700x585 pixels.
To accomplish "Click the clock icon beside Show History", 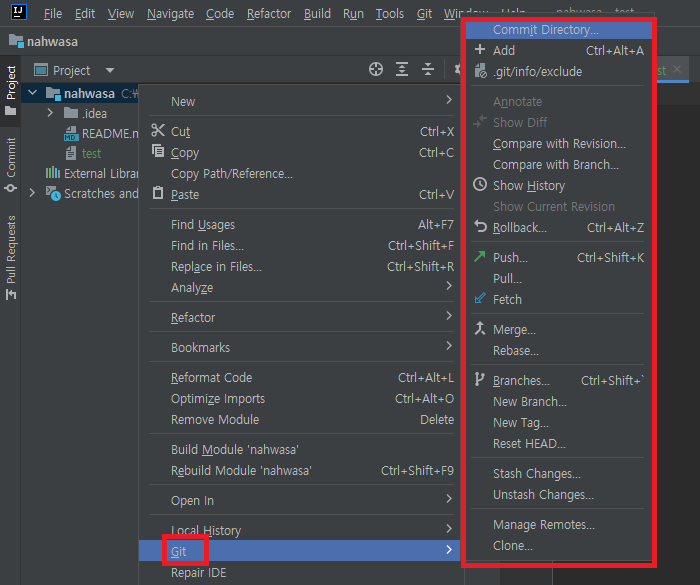I will click(x=480, y=184).
